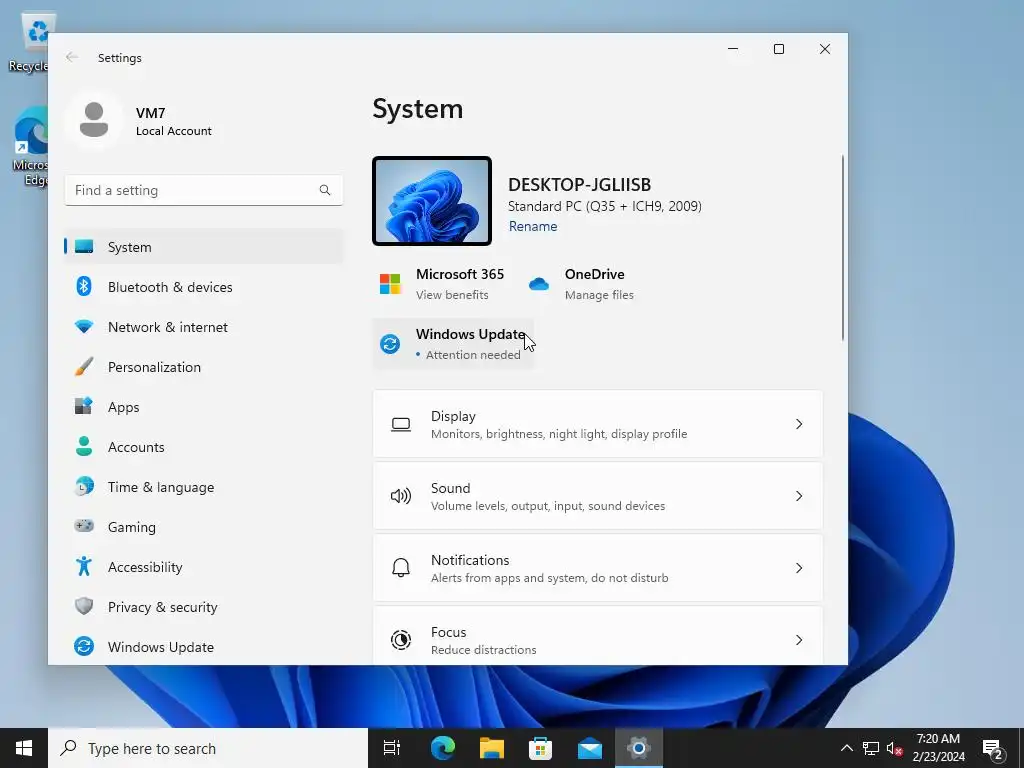Open Network & internet category

point(203,327)
